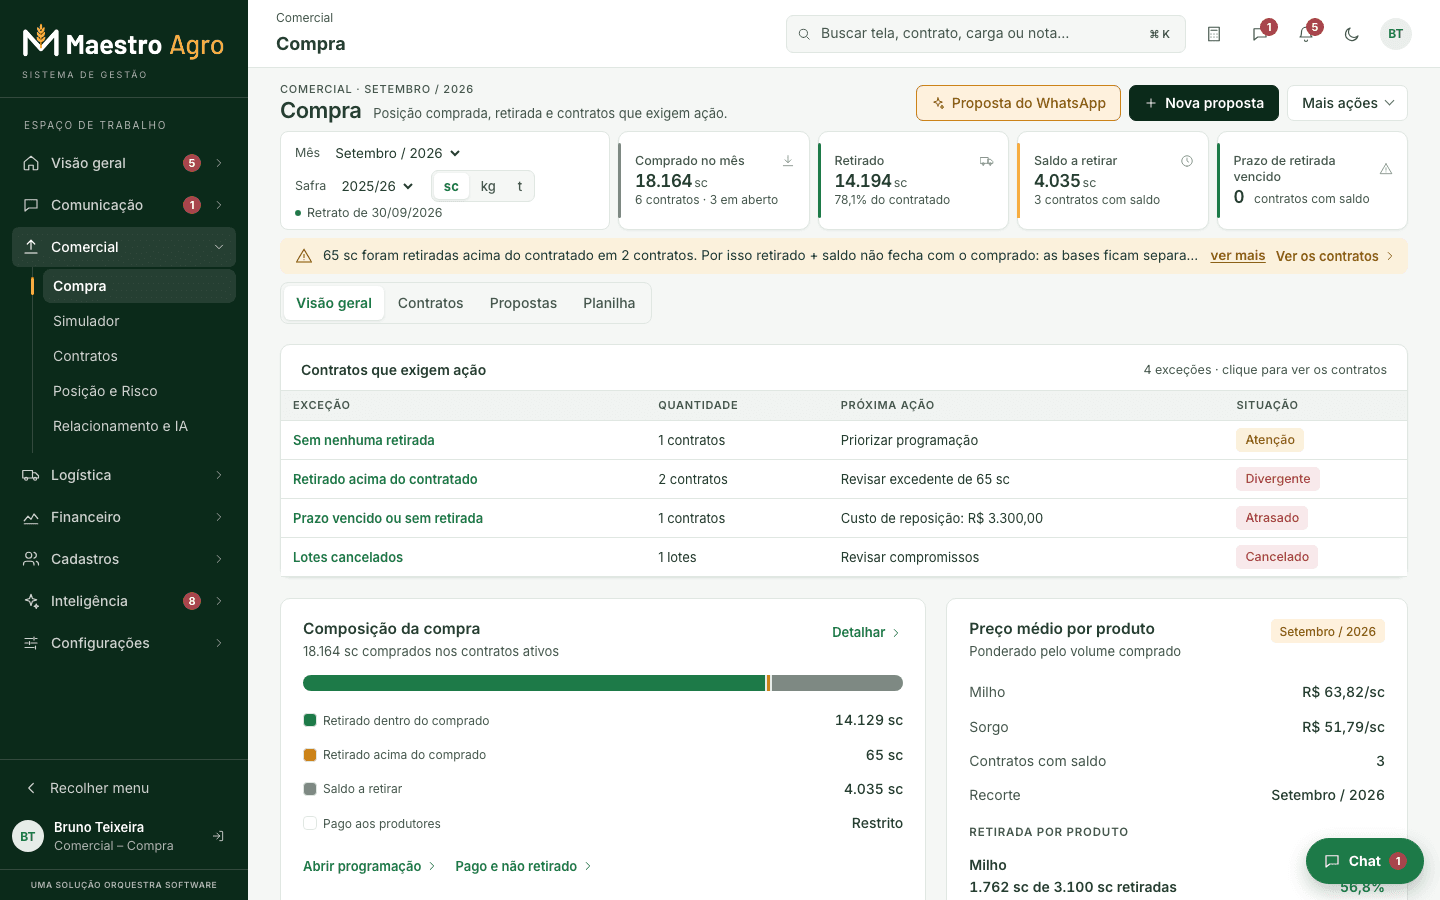Image resolution: width=1440 pixels, height=900 pixels.
Task: Click Nova proposta button
Action: point(1204,103)
